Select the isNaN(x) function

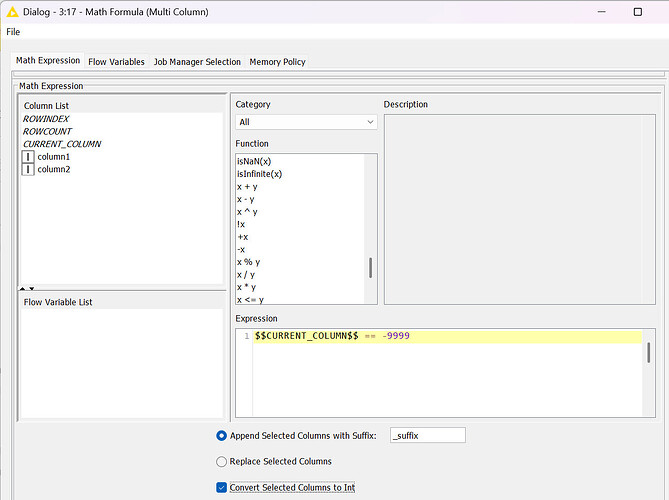click(x=253, y=161)
